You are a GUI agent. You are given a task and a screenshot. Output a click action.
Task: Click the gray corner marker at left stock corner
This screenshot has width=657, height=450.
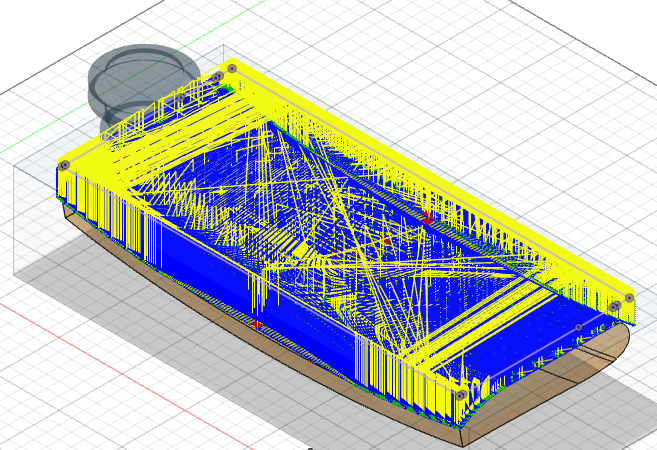tap(64, 164)
